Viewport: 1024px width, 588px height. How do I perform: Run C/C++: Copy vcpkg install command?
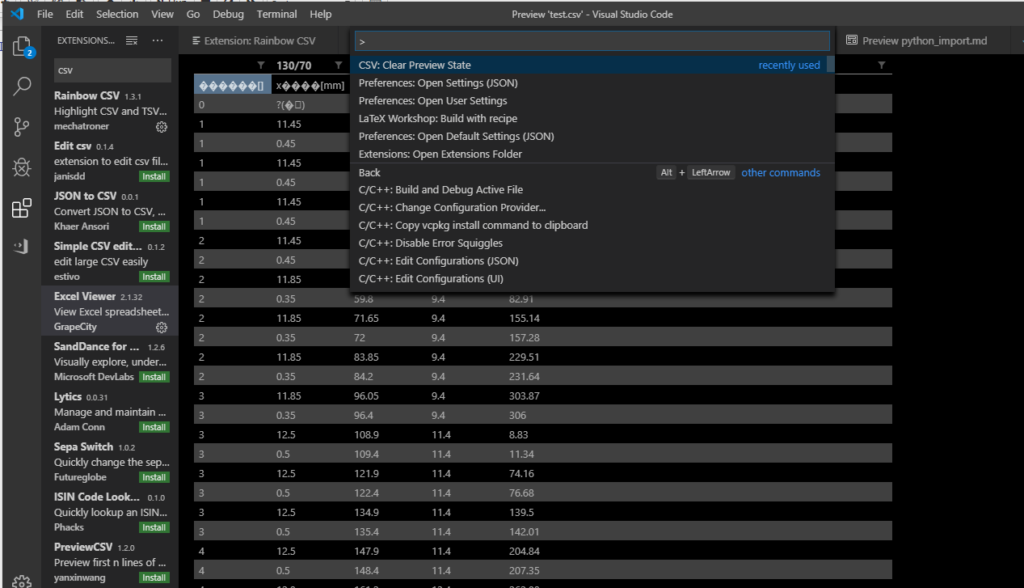coord(592,225)
